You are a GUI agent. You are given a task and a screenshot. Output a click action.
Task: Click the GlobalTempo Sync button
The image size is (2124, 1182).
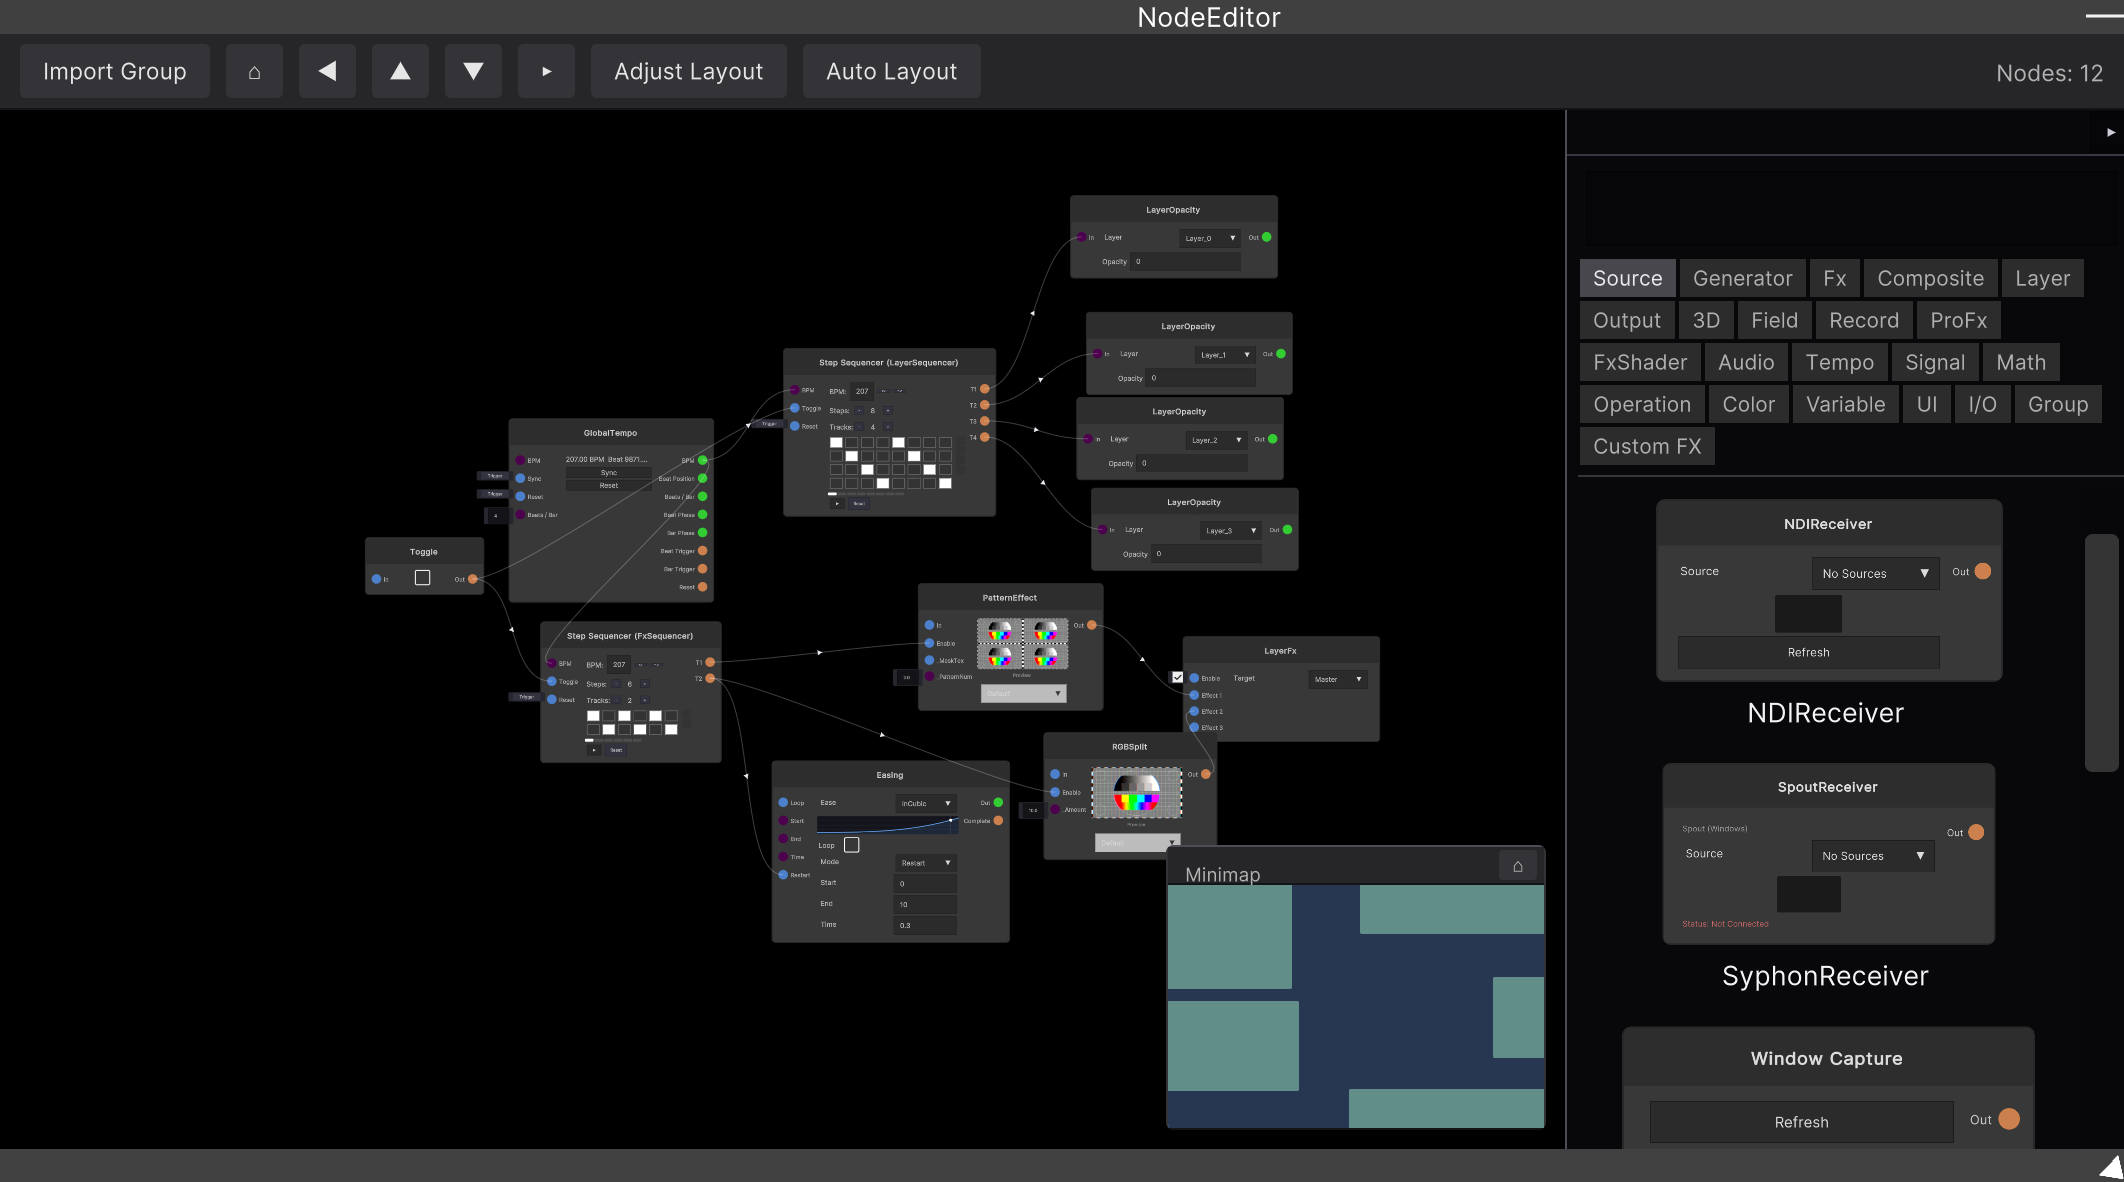click(x=609, y=472)
